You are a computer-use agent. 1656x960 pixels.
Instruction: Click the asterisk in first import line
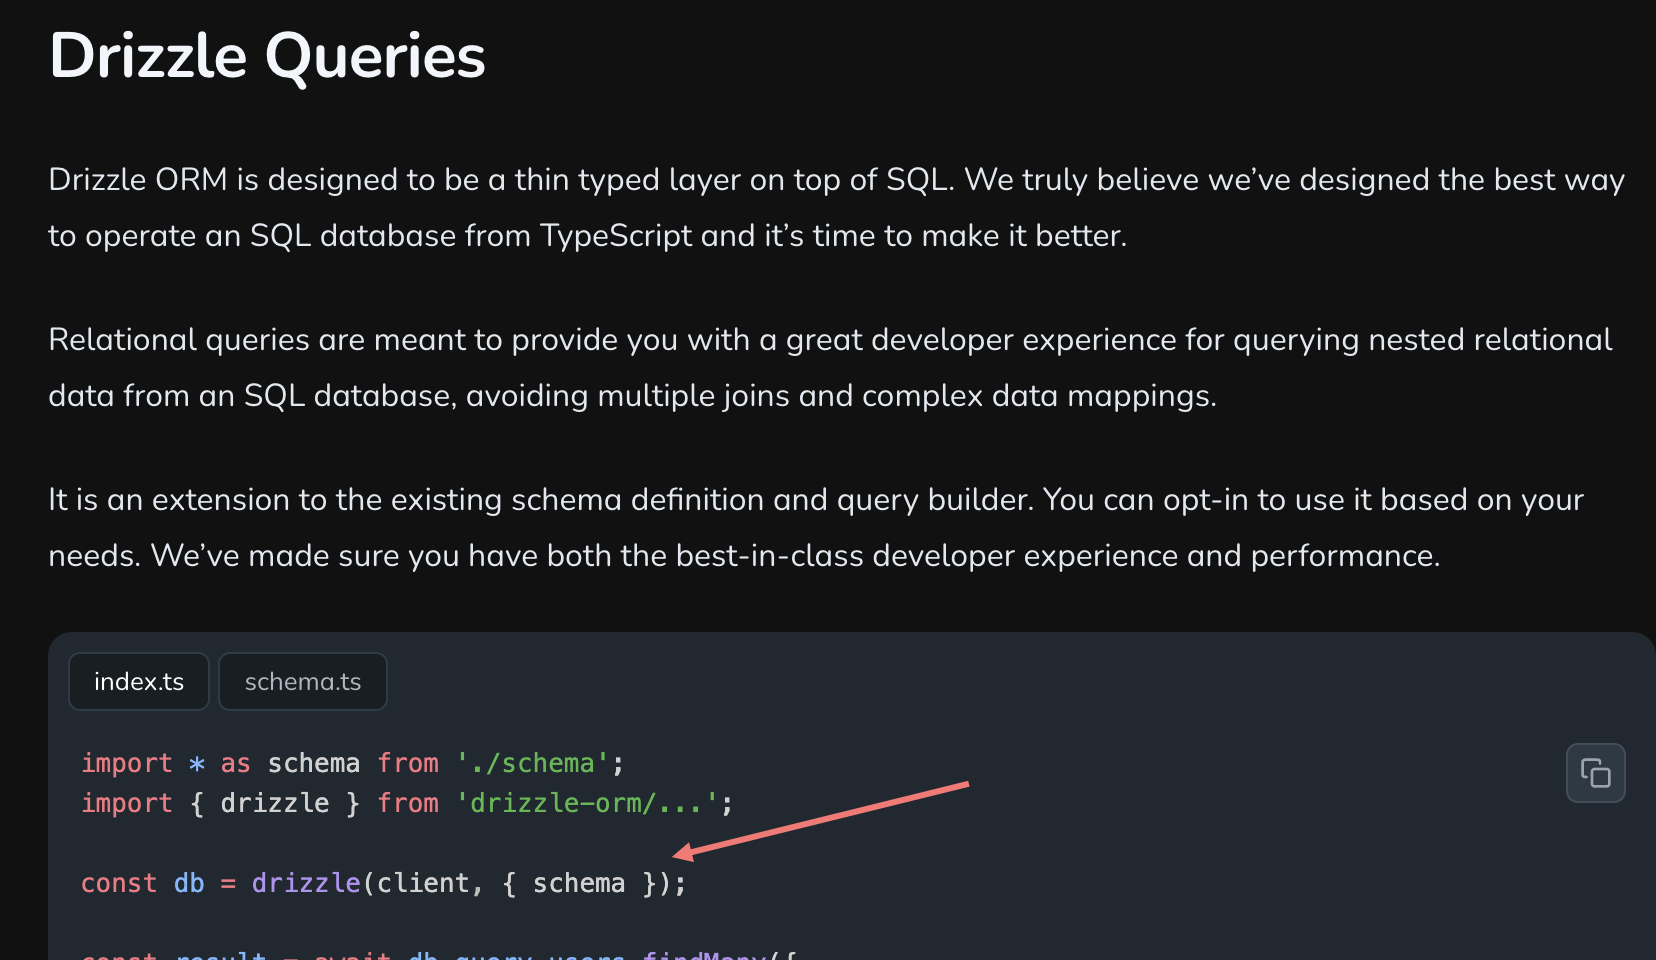197,764
